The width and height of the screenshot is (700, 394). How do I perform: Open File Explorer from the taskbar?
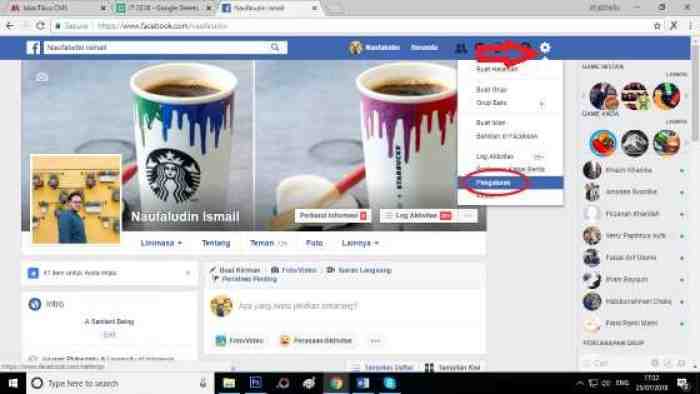click(x=229, y=383)
